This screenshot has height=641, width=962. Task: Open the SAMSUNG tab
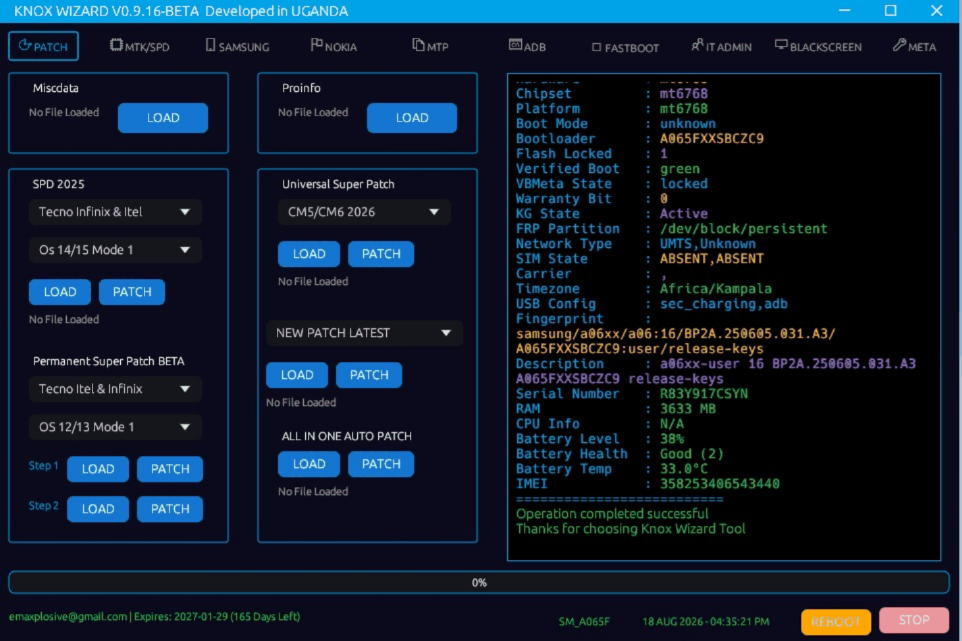237,46
